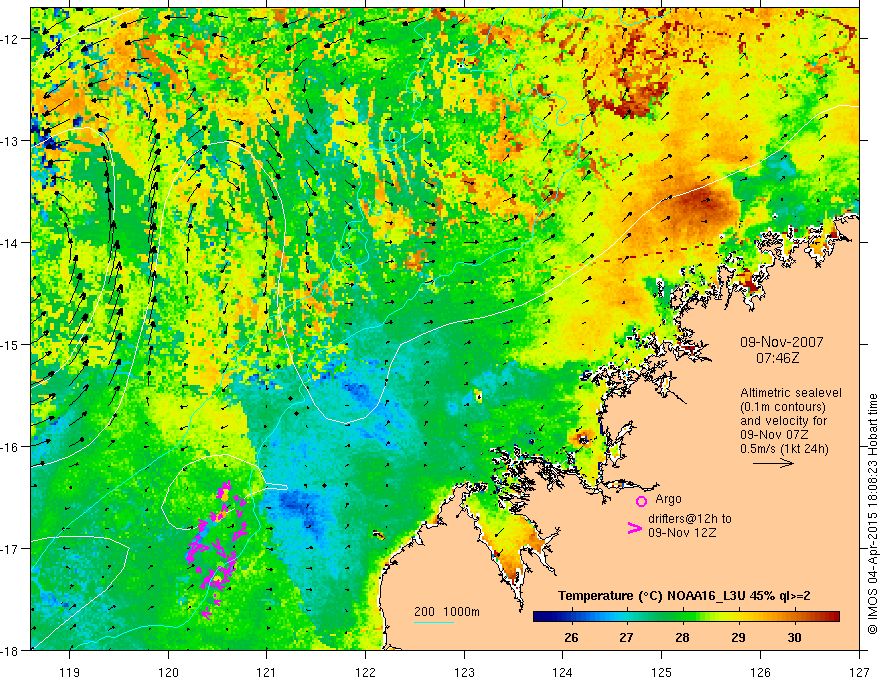Click the longitude axis label '124'
Image resolution: width=880 pixels, height=680 pixels.
pos(563,672)
